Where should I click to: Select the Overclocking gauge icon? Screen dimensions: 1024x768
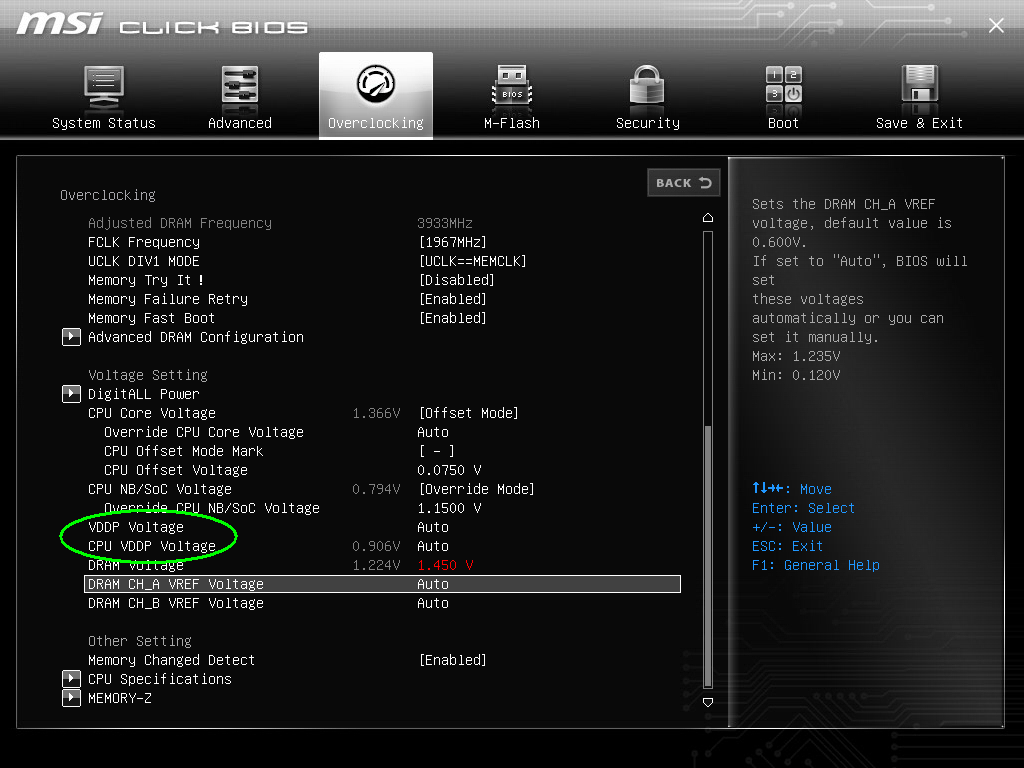(376, 84)
